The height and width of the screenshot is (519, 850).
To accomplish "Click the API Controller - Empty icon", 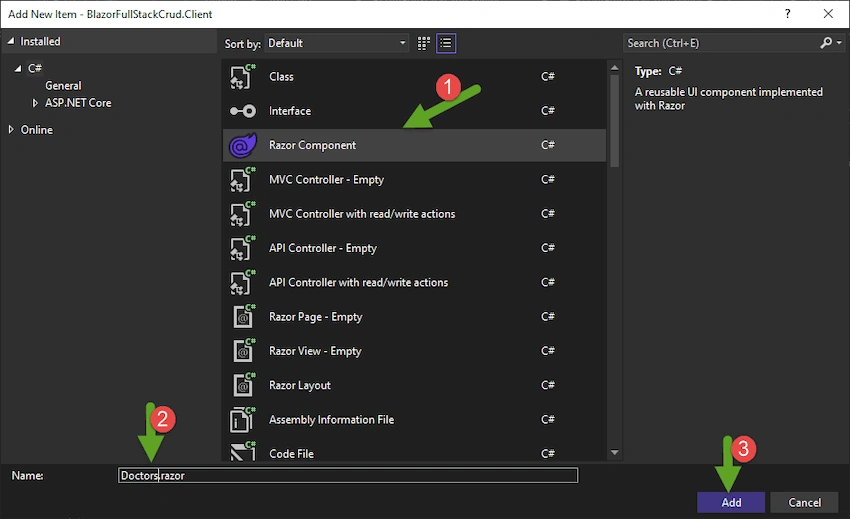I will pyautogui.click(x=242, y=248).
